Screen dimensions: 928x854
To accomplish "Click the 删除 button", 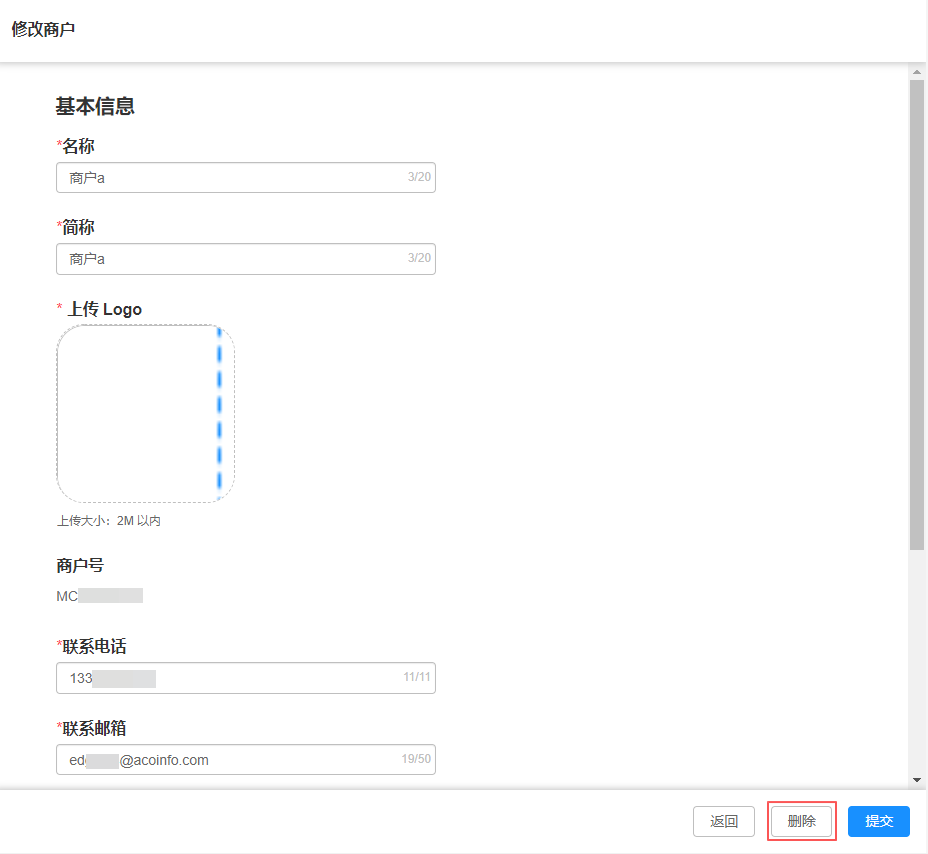I will [801, 822].
